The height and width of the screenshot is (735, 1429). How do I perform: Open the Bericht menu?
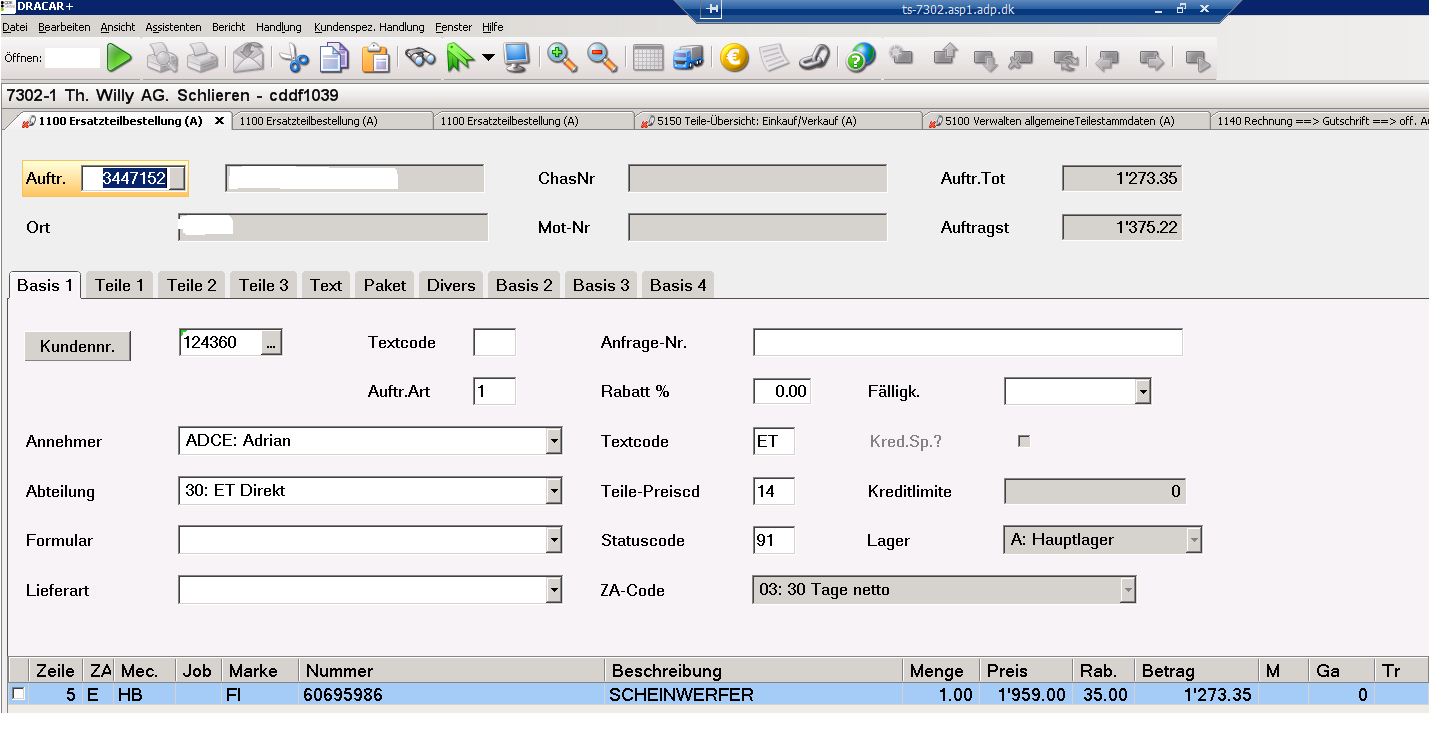point(228,27)
